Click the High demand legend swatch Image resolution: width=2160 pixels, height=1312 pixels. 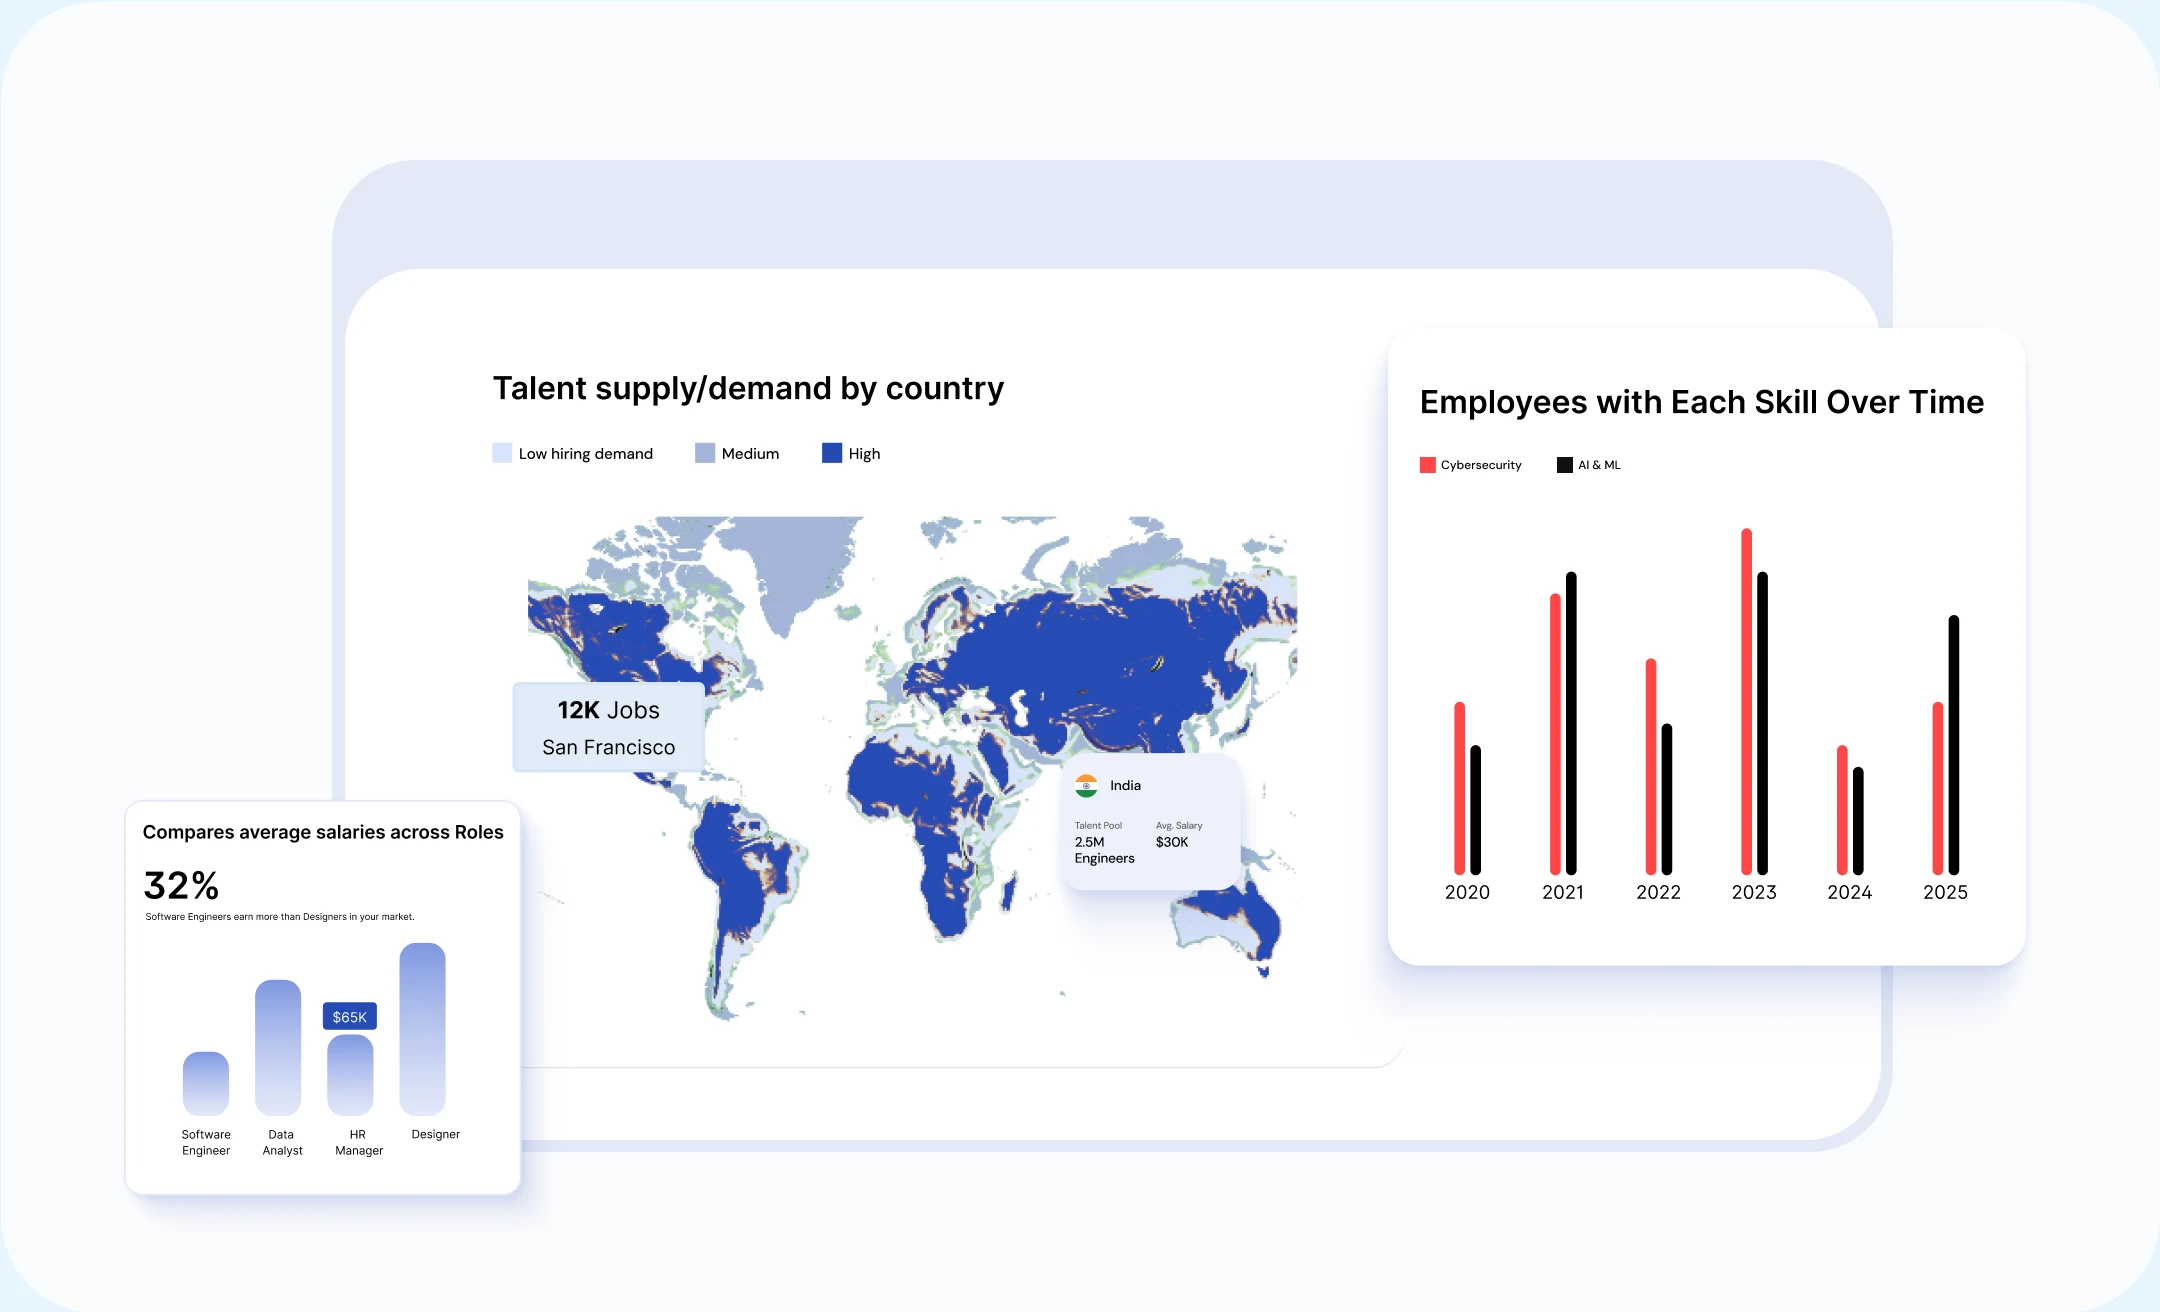tap(832, 453)
